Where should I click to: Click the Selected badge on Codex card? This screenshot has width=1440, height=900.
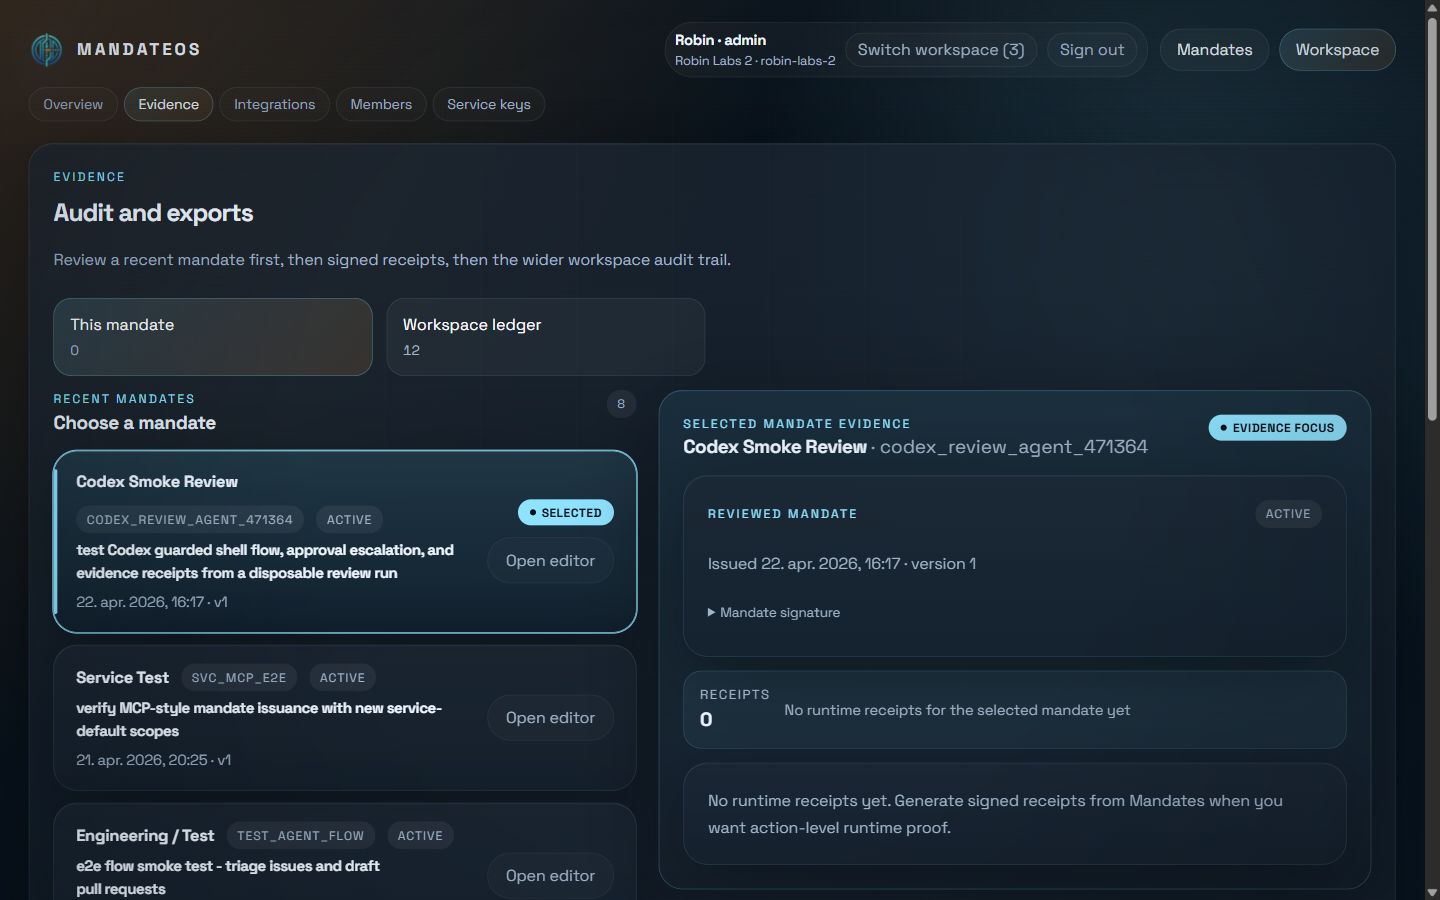tap(566, 513)
